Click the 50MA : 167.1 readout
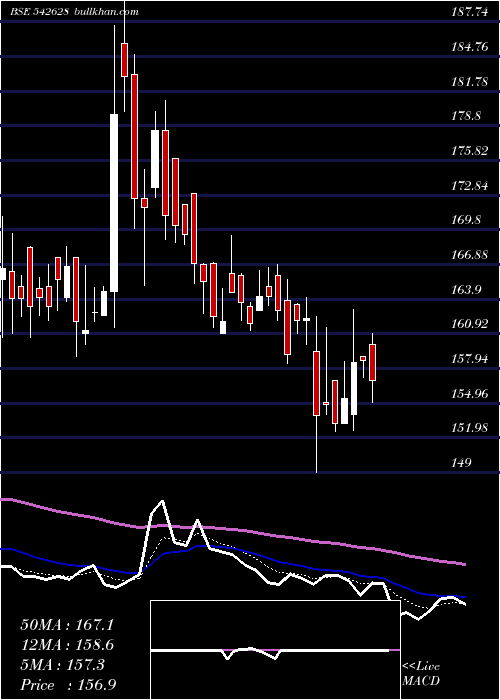 point(67,625)
